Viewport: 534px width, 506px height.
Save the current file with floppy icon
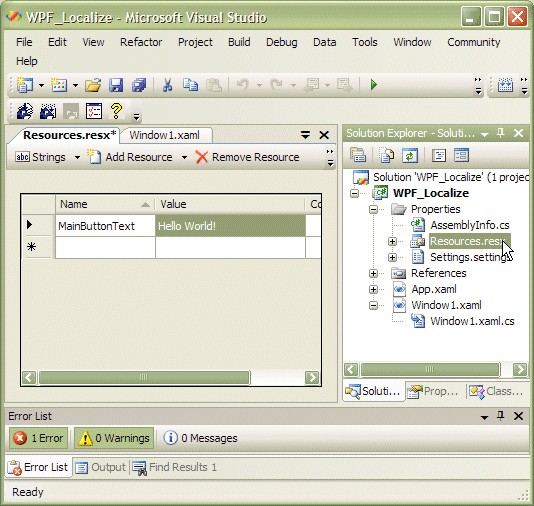(x=116, y=85)
